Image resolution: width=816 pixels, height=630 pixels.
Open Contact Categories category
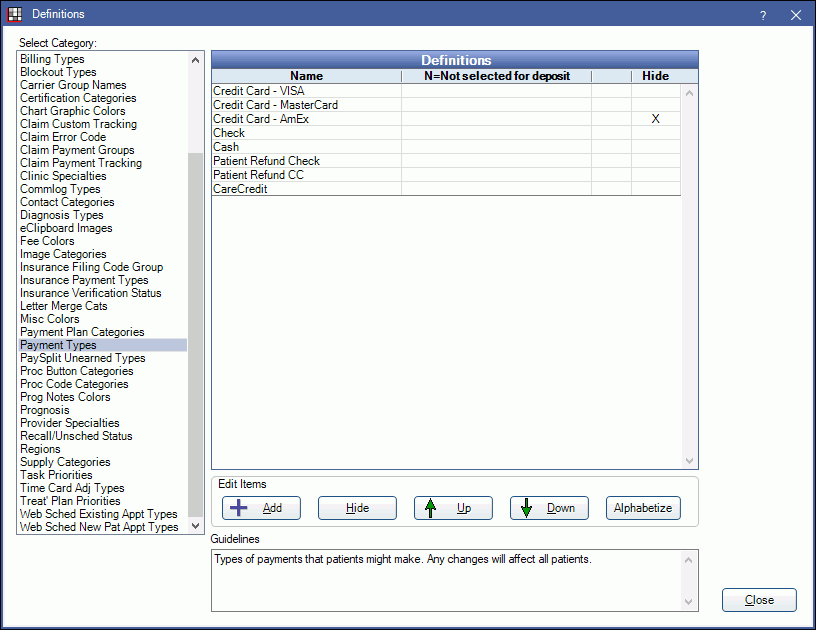[x=103, y=202]
